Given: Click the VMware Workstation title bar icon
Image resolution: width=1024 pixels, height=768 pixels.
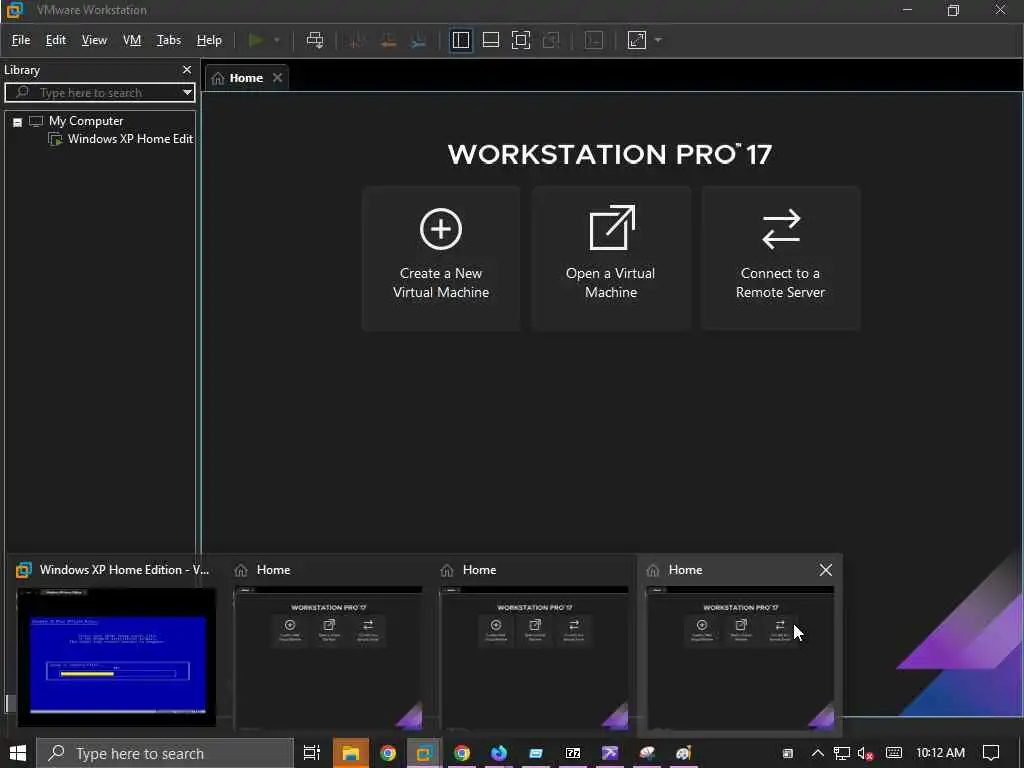Looking at the screenshot, I should [x=14, y=10].
